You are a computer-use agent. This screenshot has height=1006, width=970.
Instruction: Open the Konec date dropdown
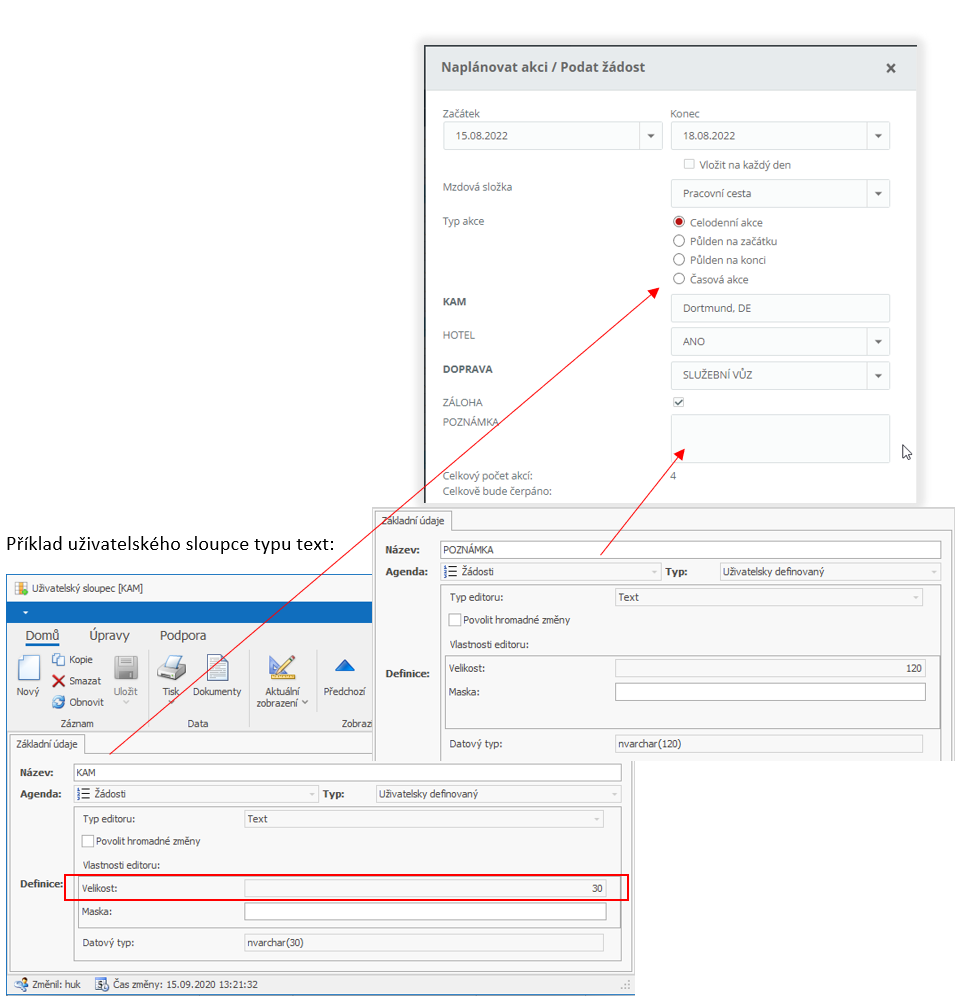pyautogui.click(x=878, y=136)
